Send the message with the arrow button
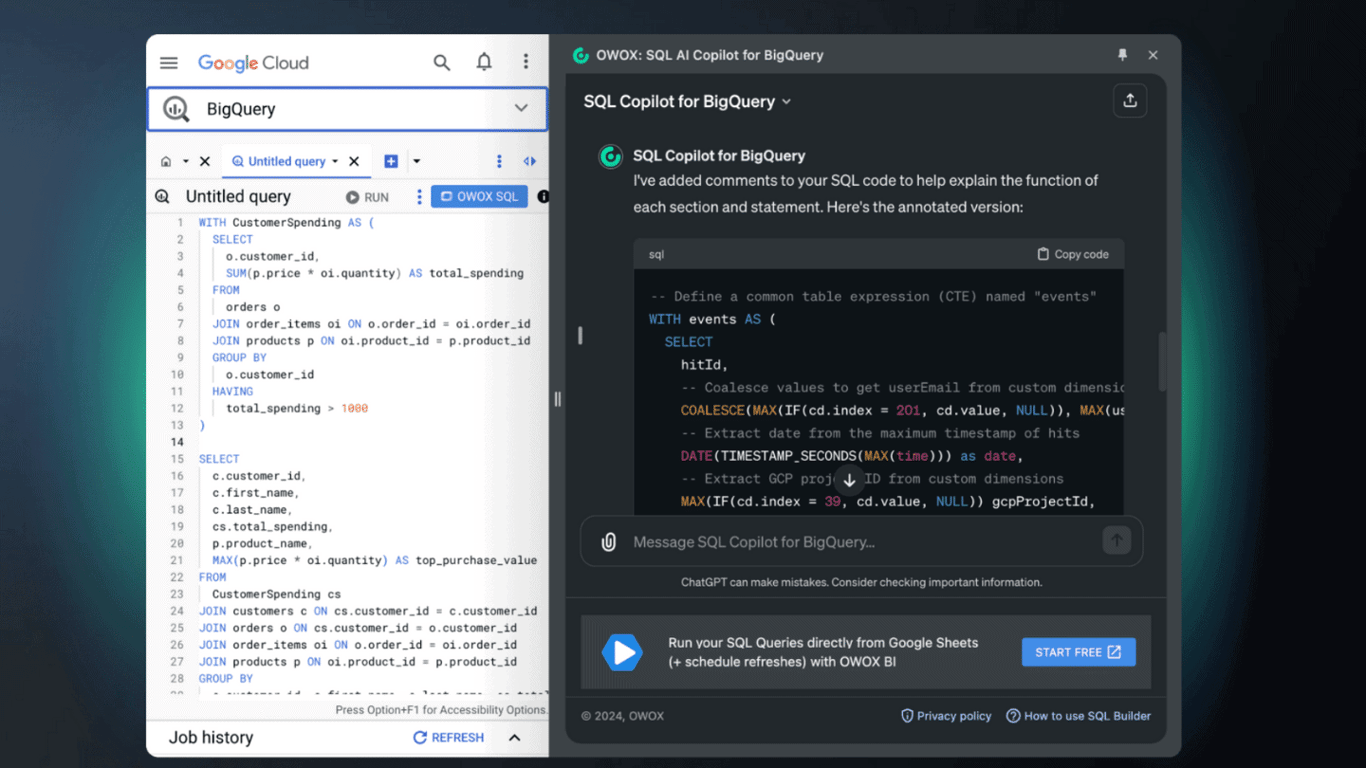This screenshot has height=768, width=1366. coord(1116,541)
